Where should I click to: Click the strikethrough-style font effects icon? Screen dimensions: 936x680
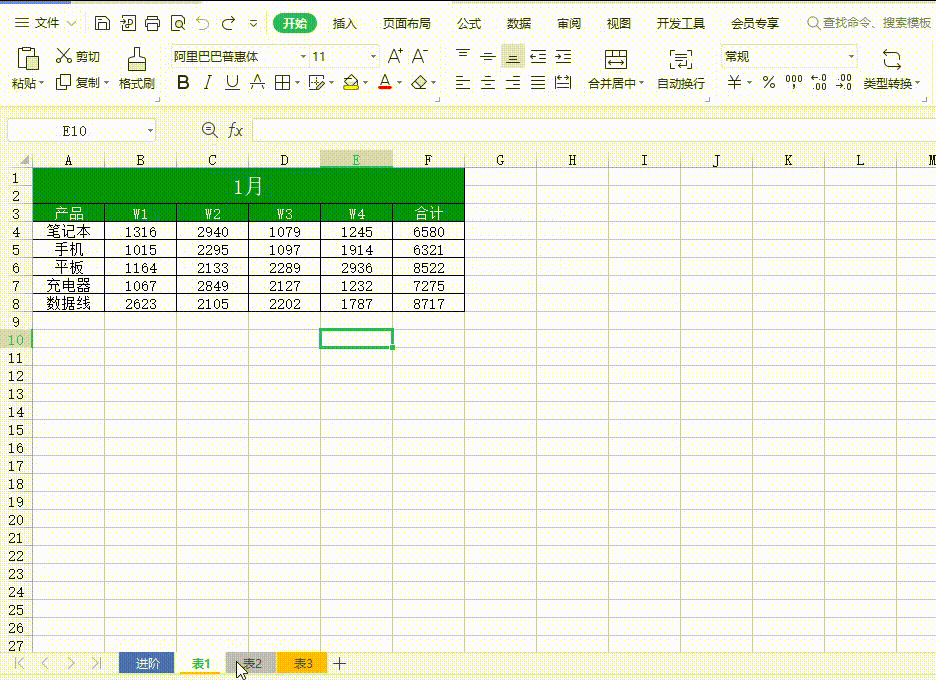tap(257, 82)
